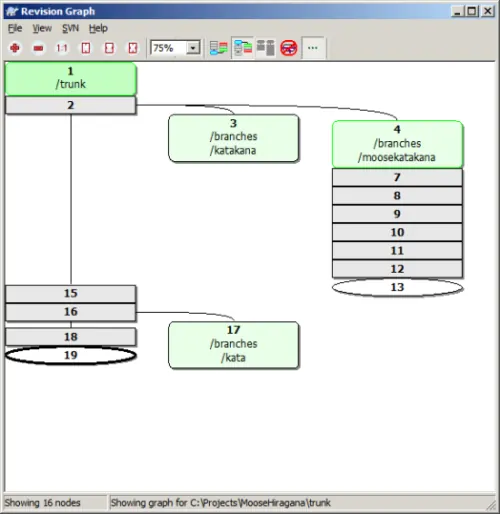Click the fit whole graph icon
The image size is (500, 514).
coord(133,48)
